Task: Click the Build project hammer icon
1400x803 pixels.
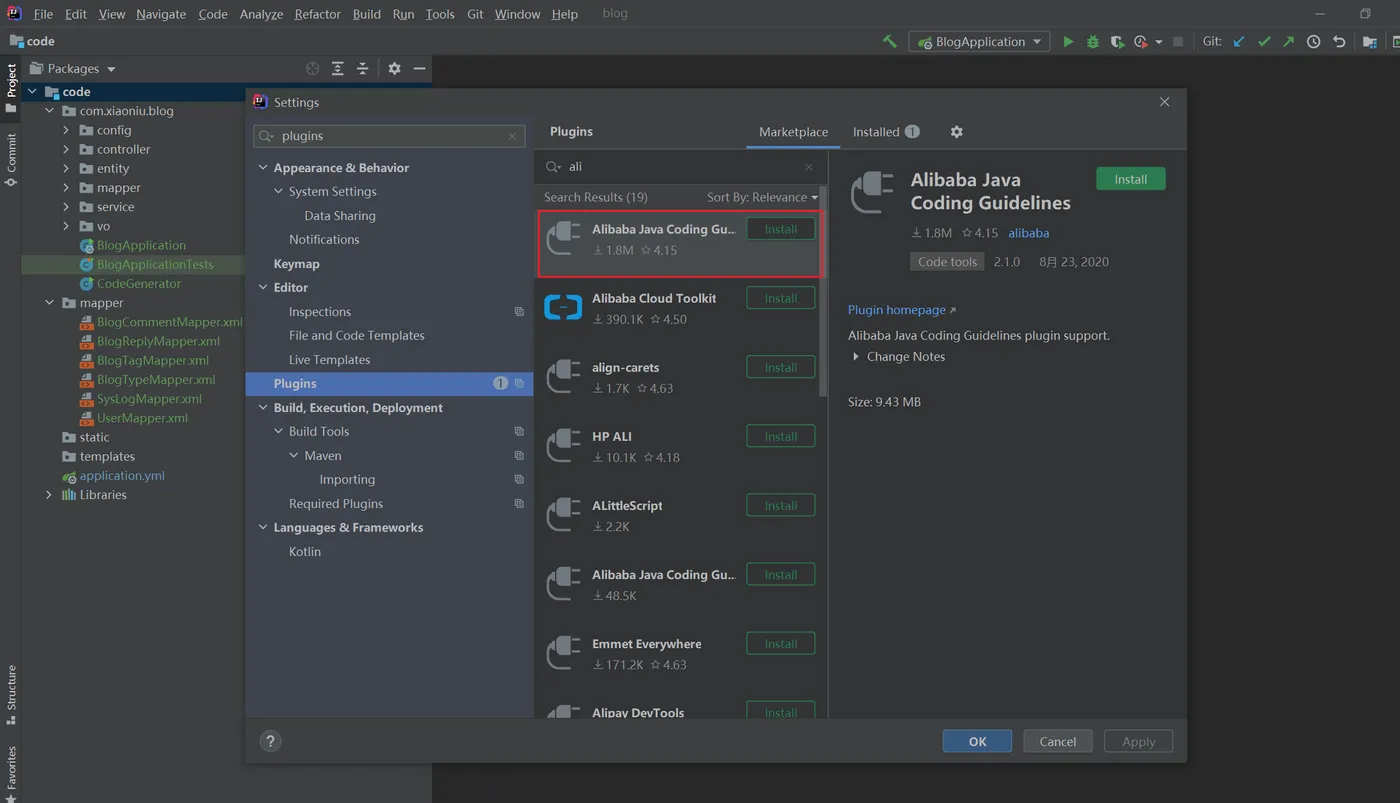Action: (889, 42)
